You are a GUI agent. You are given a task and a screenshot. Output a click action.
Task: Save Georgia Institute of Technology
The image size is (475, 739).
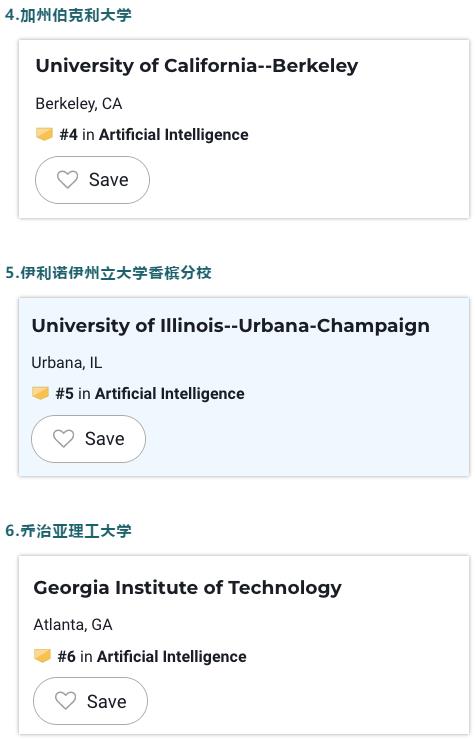(x=90, y=701)
